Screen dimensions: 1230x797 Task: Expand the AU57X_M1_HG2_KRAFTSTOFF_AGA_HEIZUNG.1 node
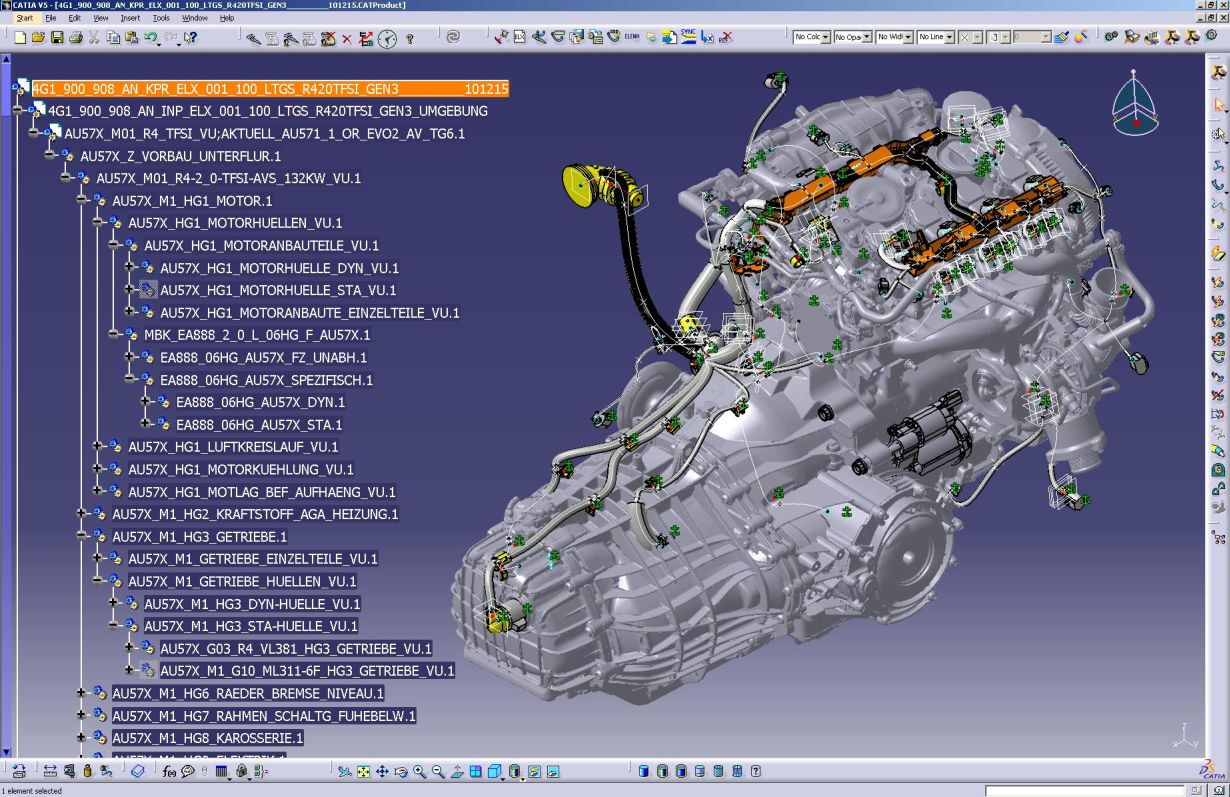82,514
